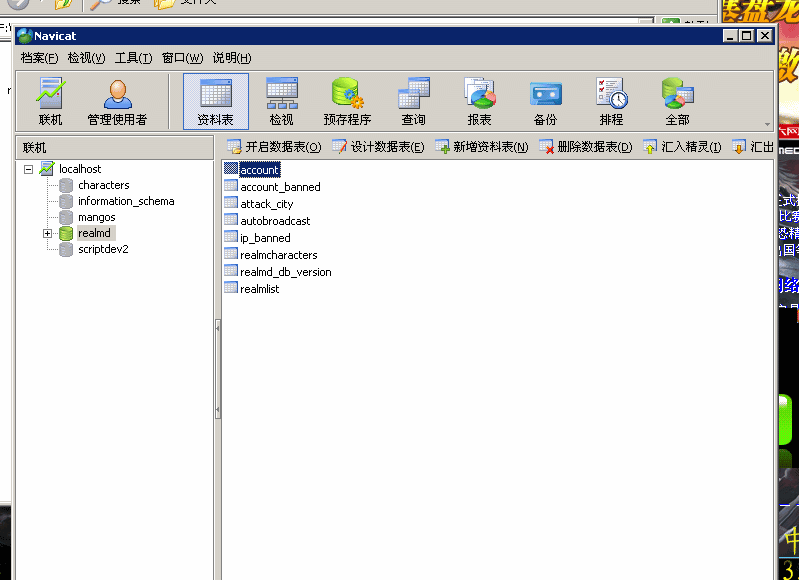This screenshot has width=799, height=580.
Task: Select the account_banned table name
Action: click(x=280, y=187)
